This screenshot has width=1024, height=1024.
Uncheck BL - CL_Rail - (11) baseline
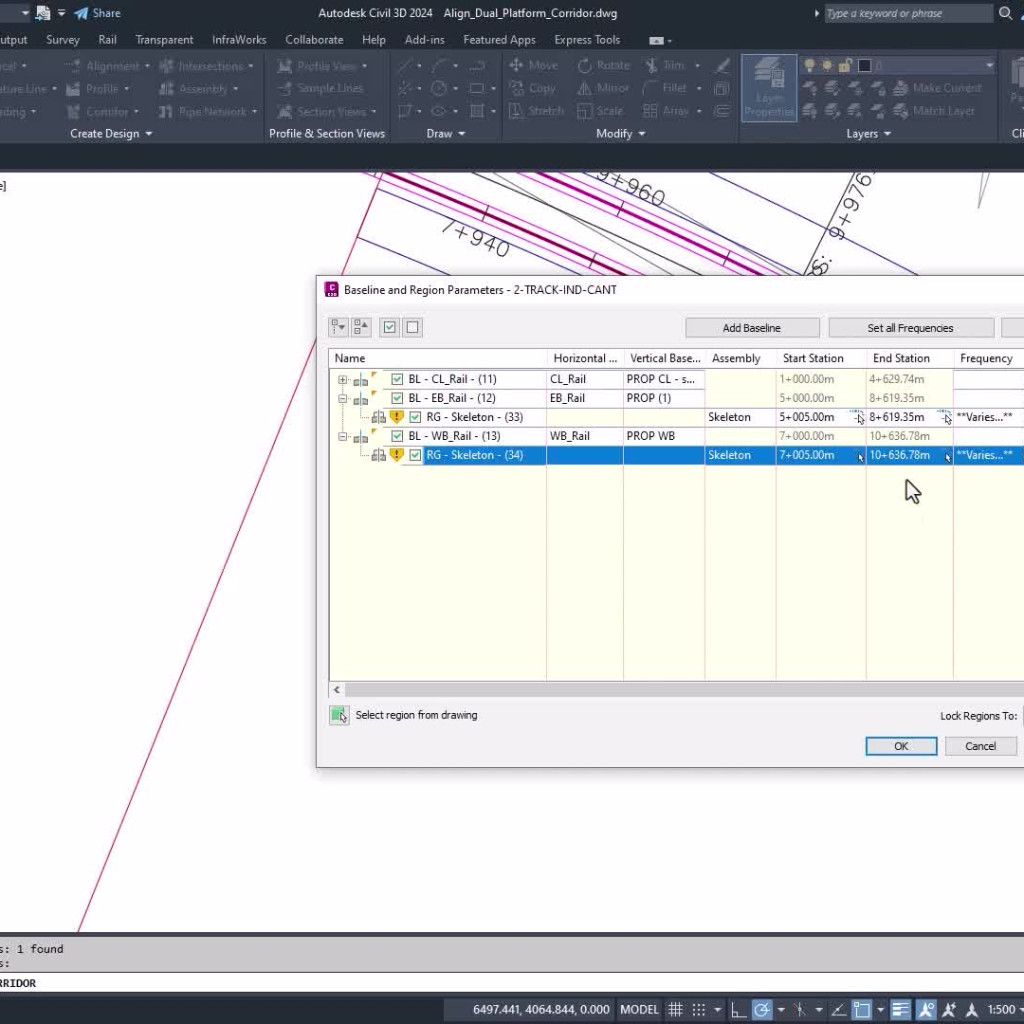click(397, 379)
